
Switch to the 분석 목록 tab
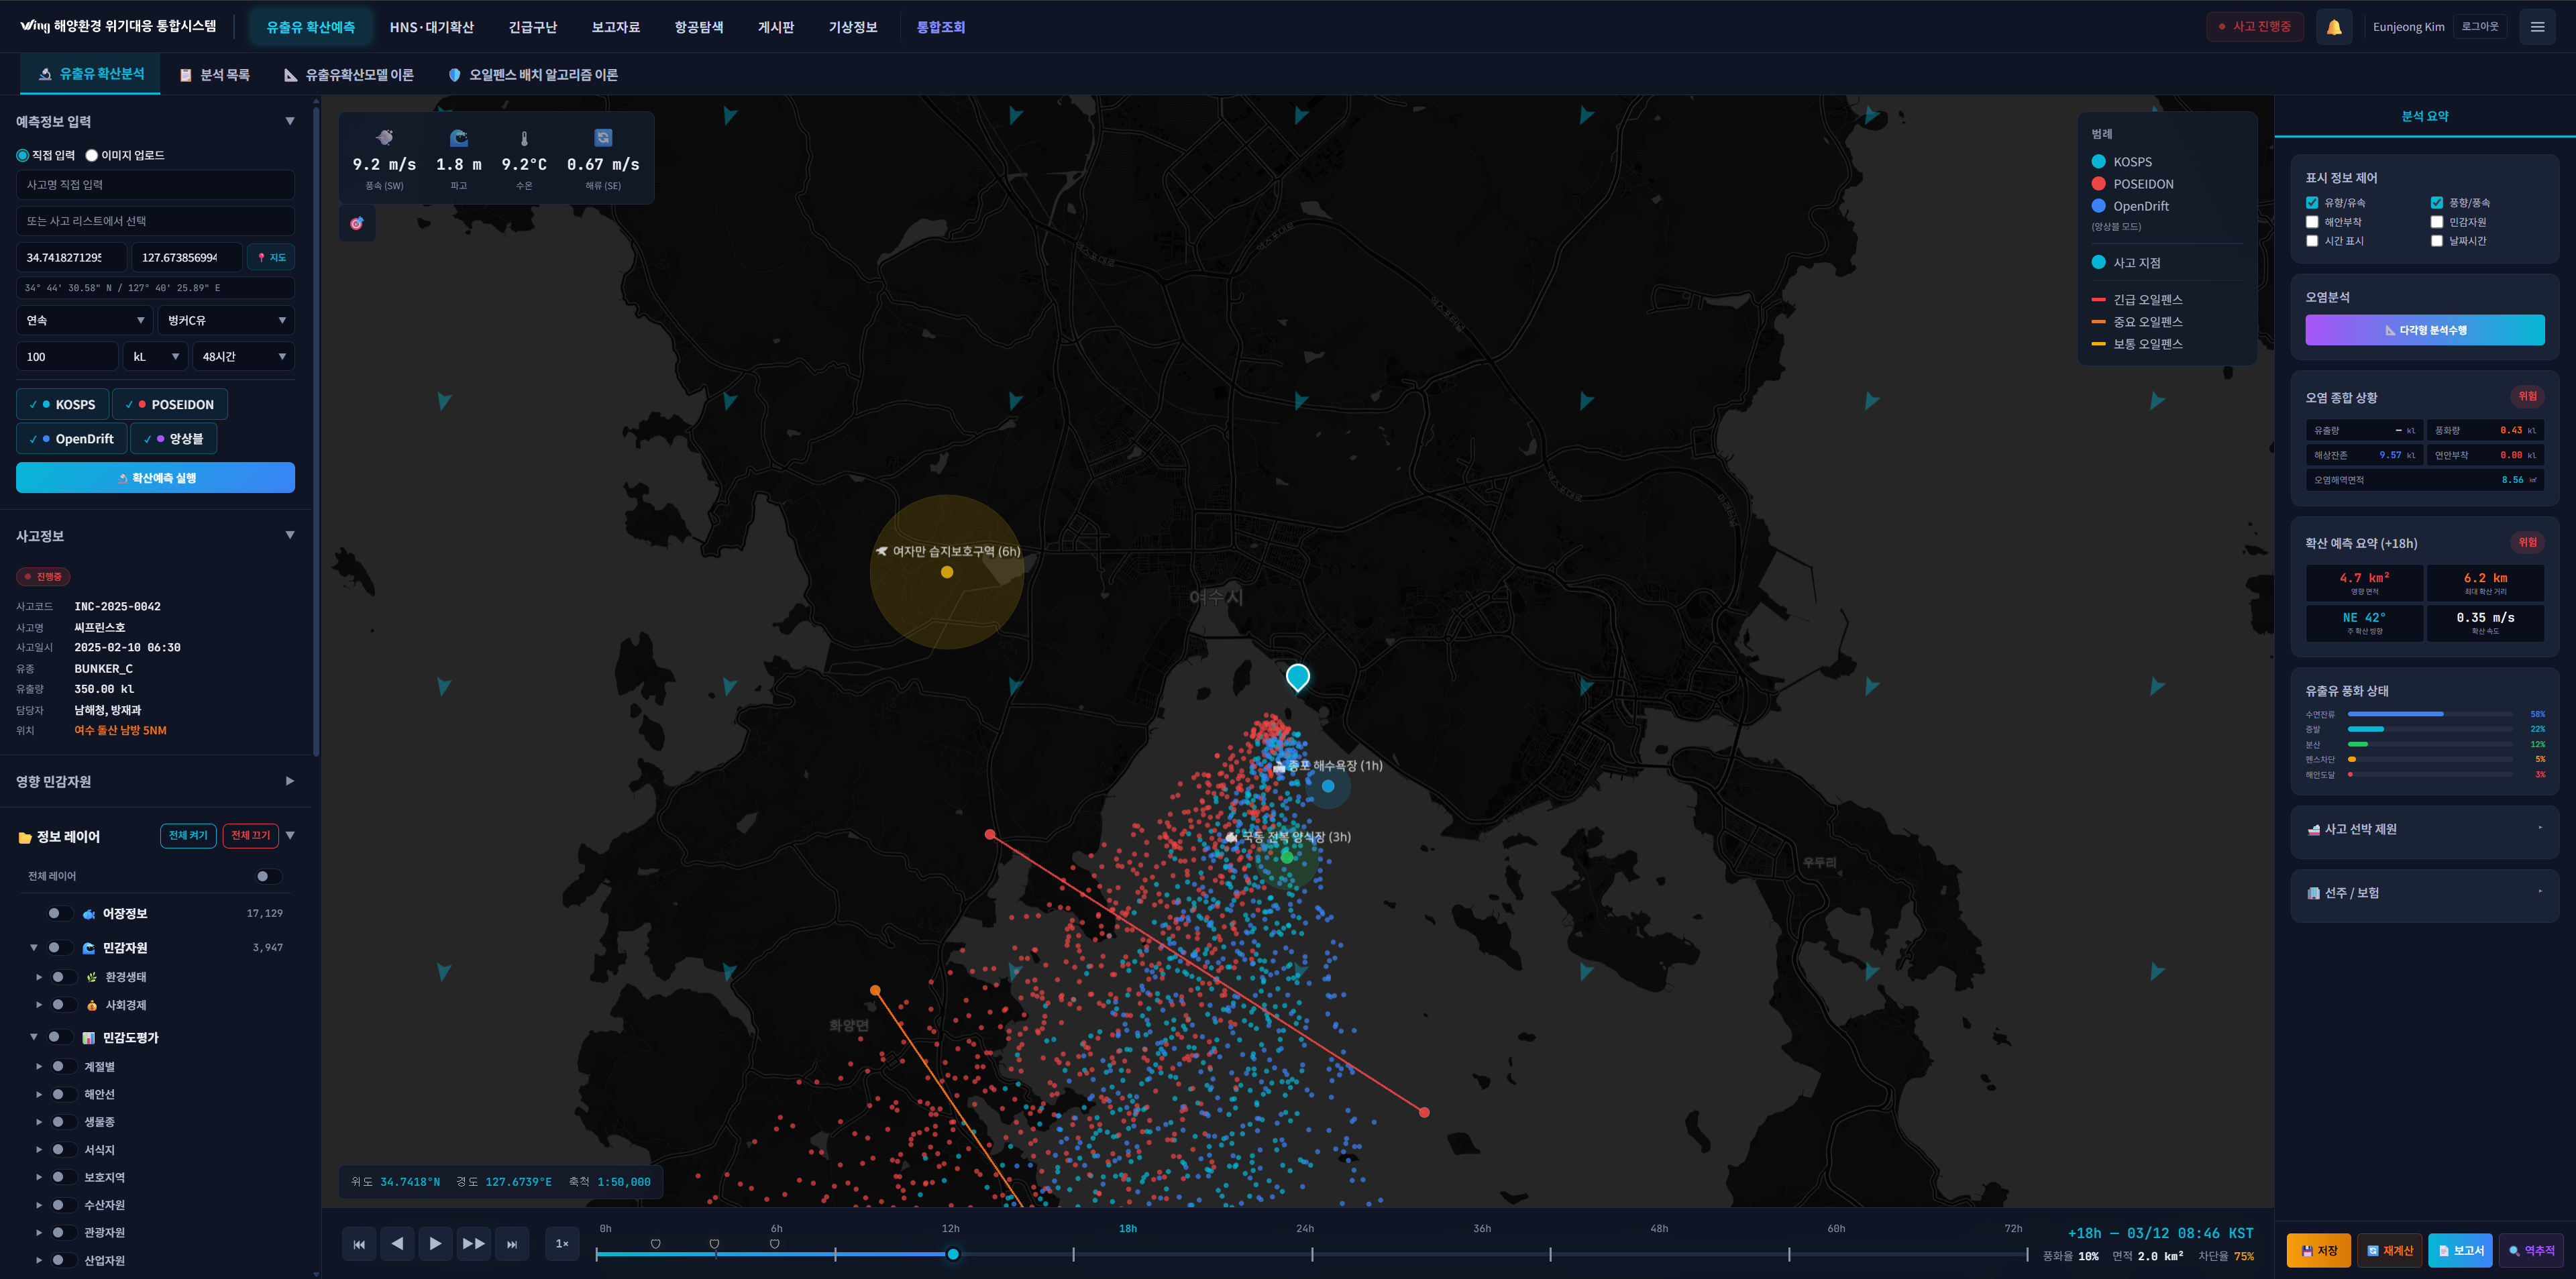(214, 75)
